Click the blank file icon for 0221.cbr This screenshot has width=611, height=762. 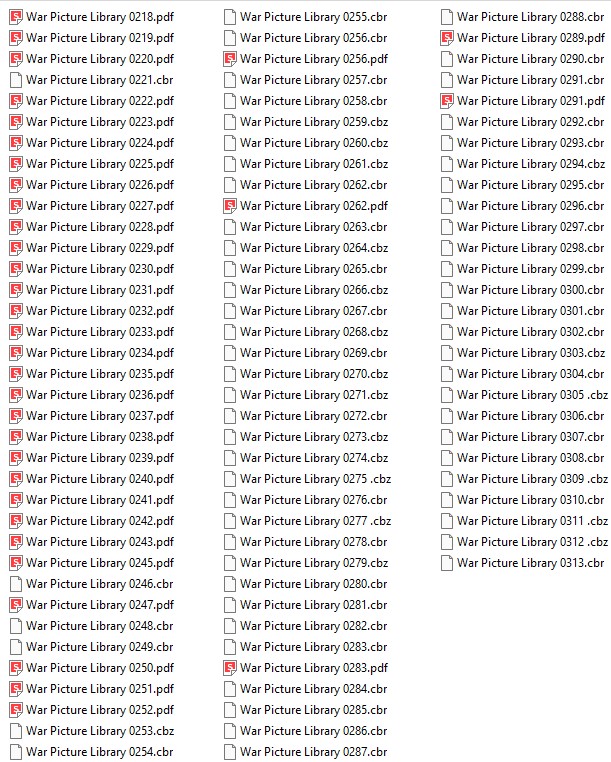[x=16, y=80]
